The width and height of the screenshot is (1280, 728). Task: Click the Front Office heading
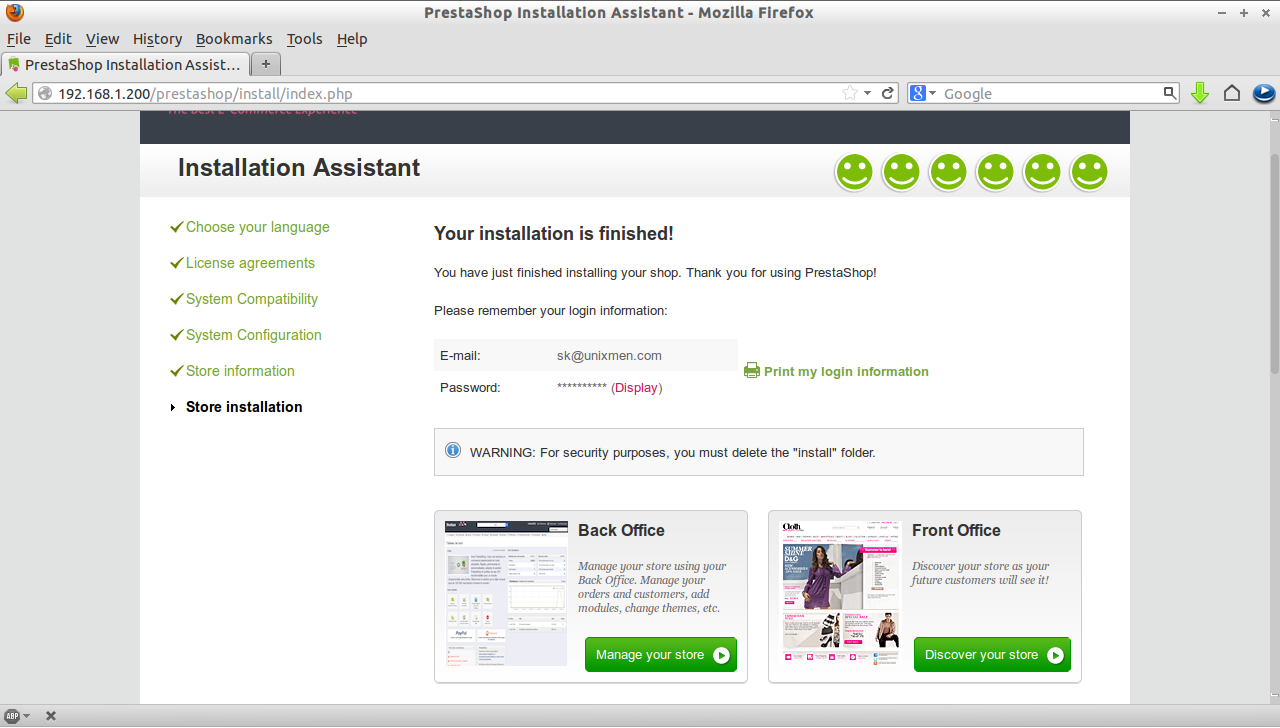pos(956,530)
